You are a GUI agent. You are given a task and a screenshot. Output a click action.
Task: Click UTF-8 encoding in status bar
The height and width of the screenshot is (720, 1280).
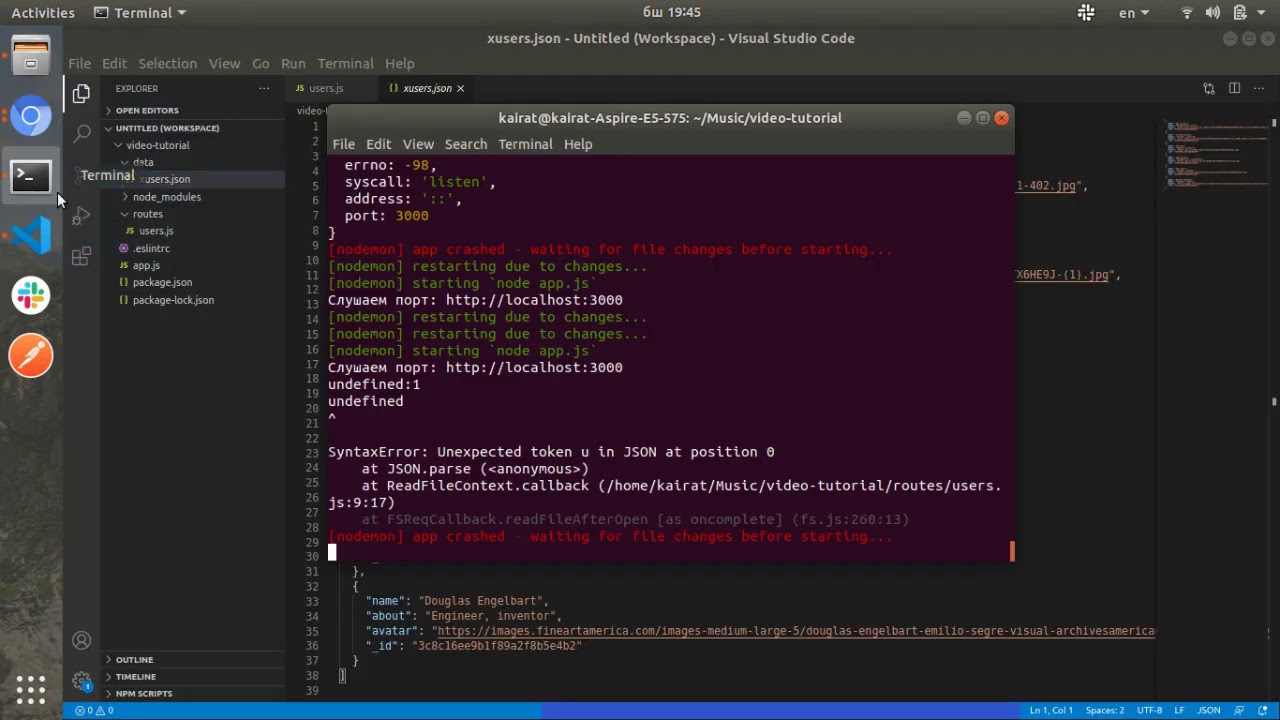coord(1149,710)
